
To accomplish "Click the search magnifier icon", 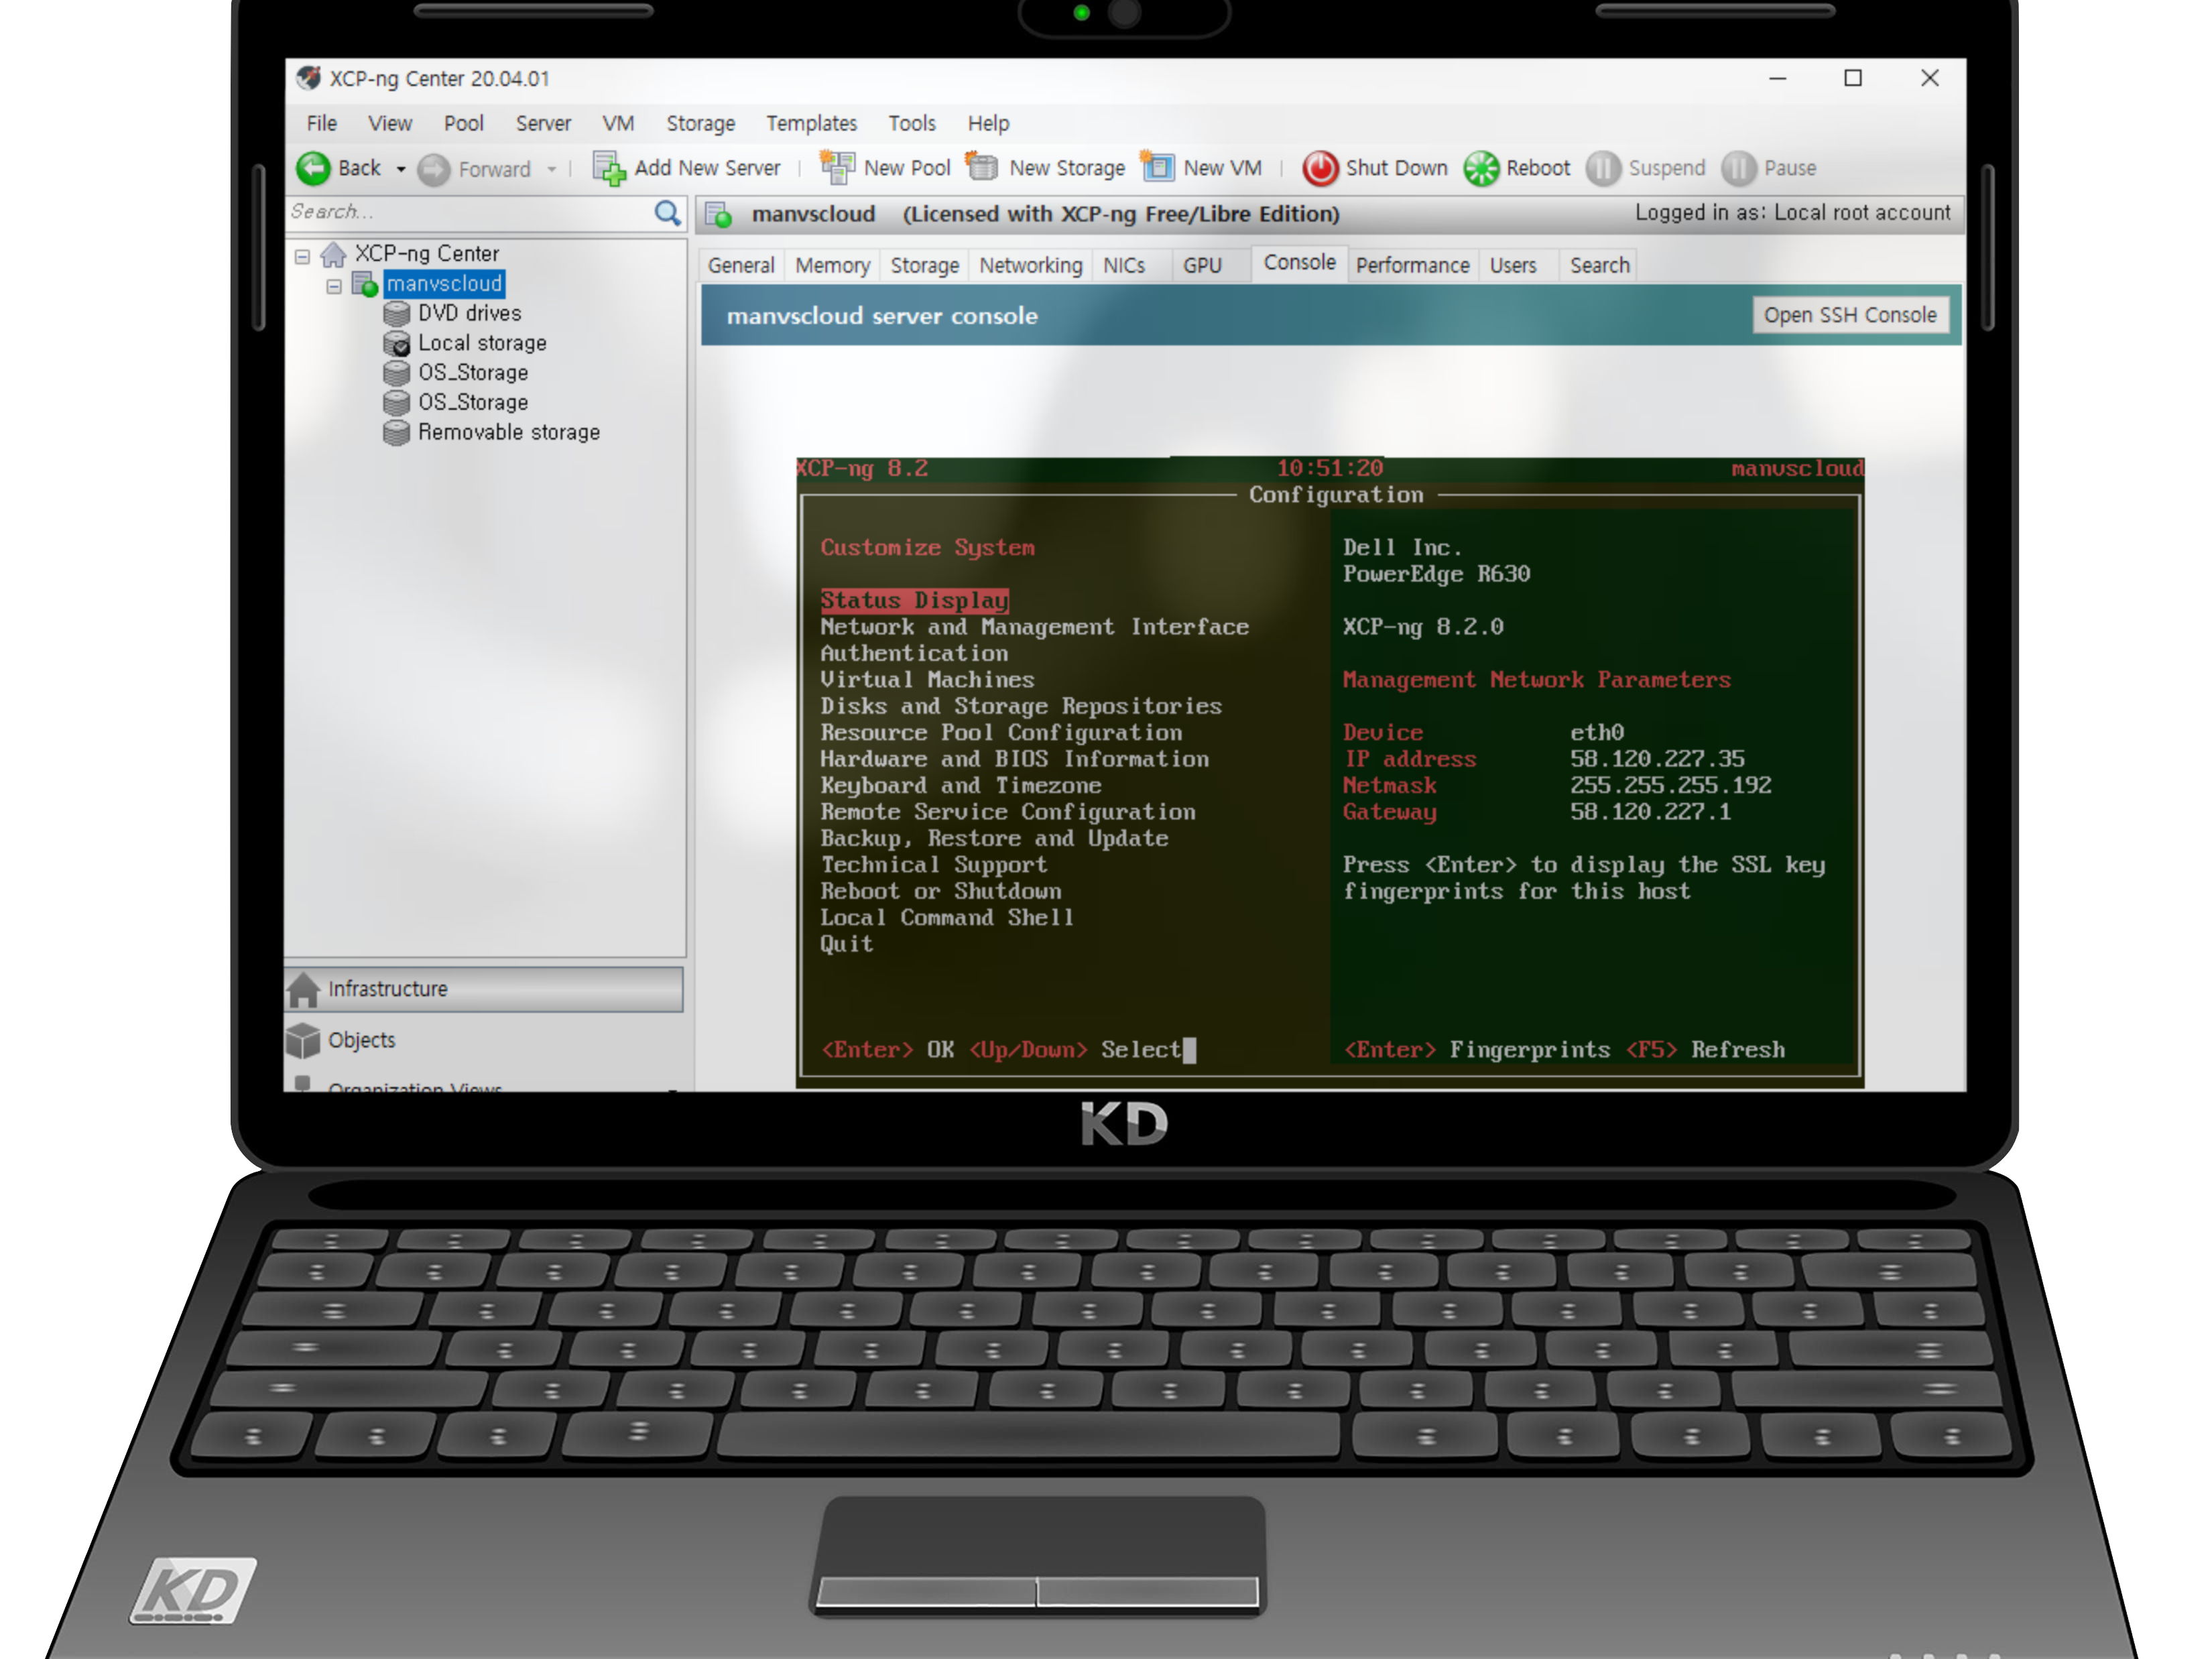I will pyautogui.click(x=667, y=213).
